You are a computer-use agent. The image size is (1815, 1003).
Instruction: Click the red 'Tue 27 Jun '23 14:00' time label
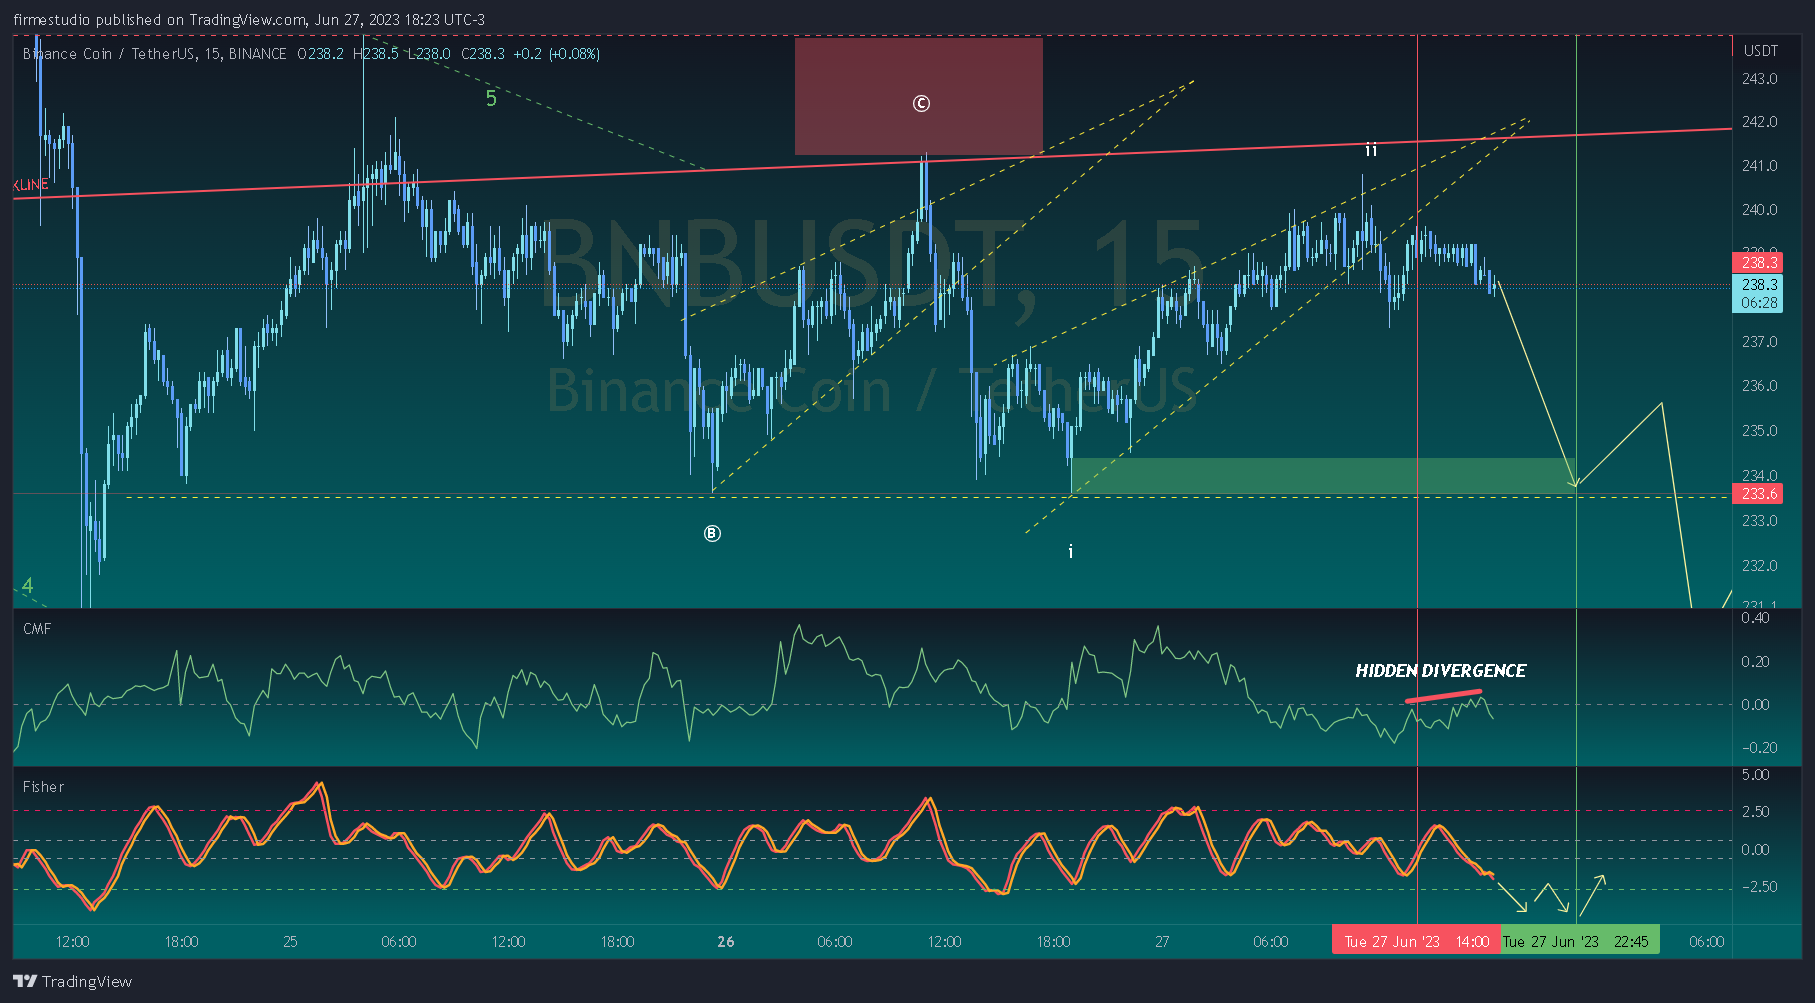1416,941
